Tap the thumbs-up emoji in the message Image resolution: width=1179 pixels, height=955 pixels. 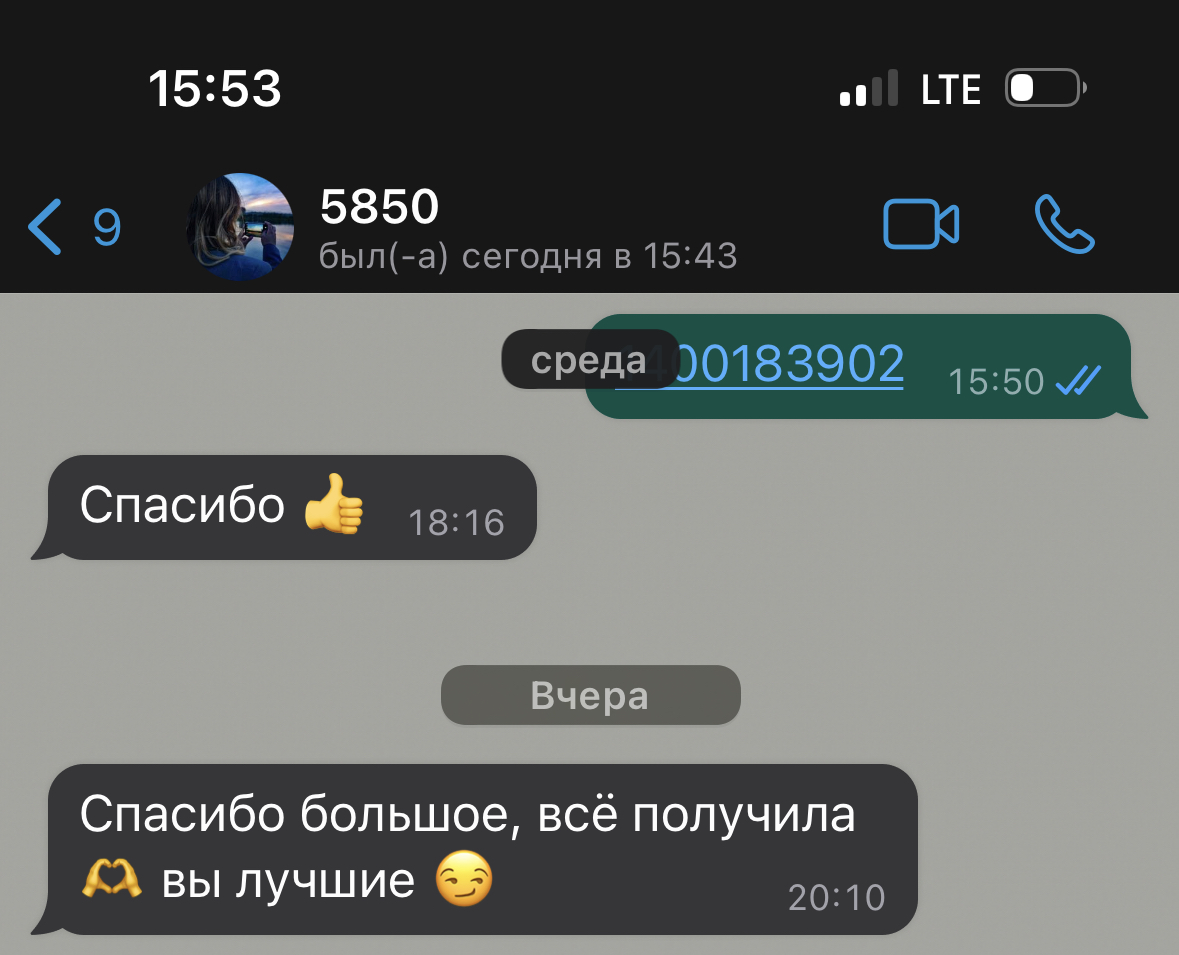[x=334, y=504]
